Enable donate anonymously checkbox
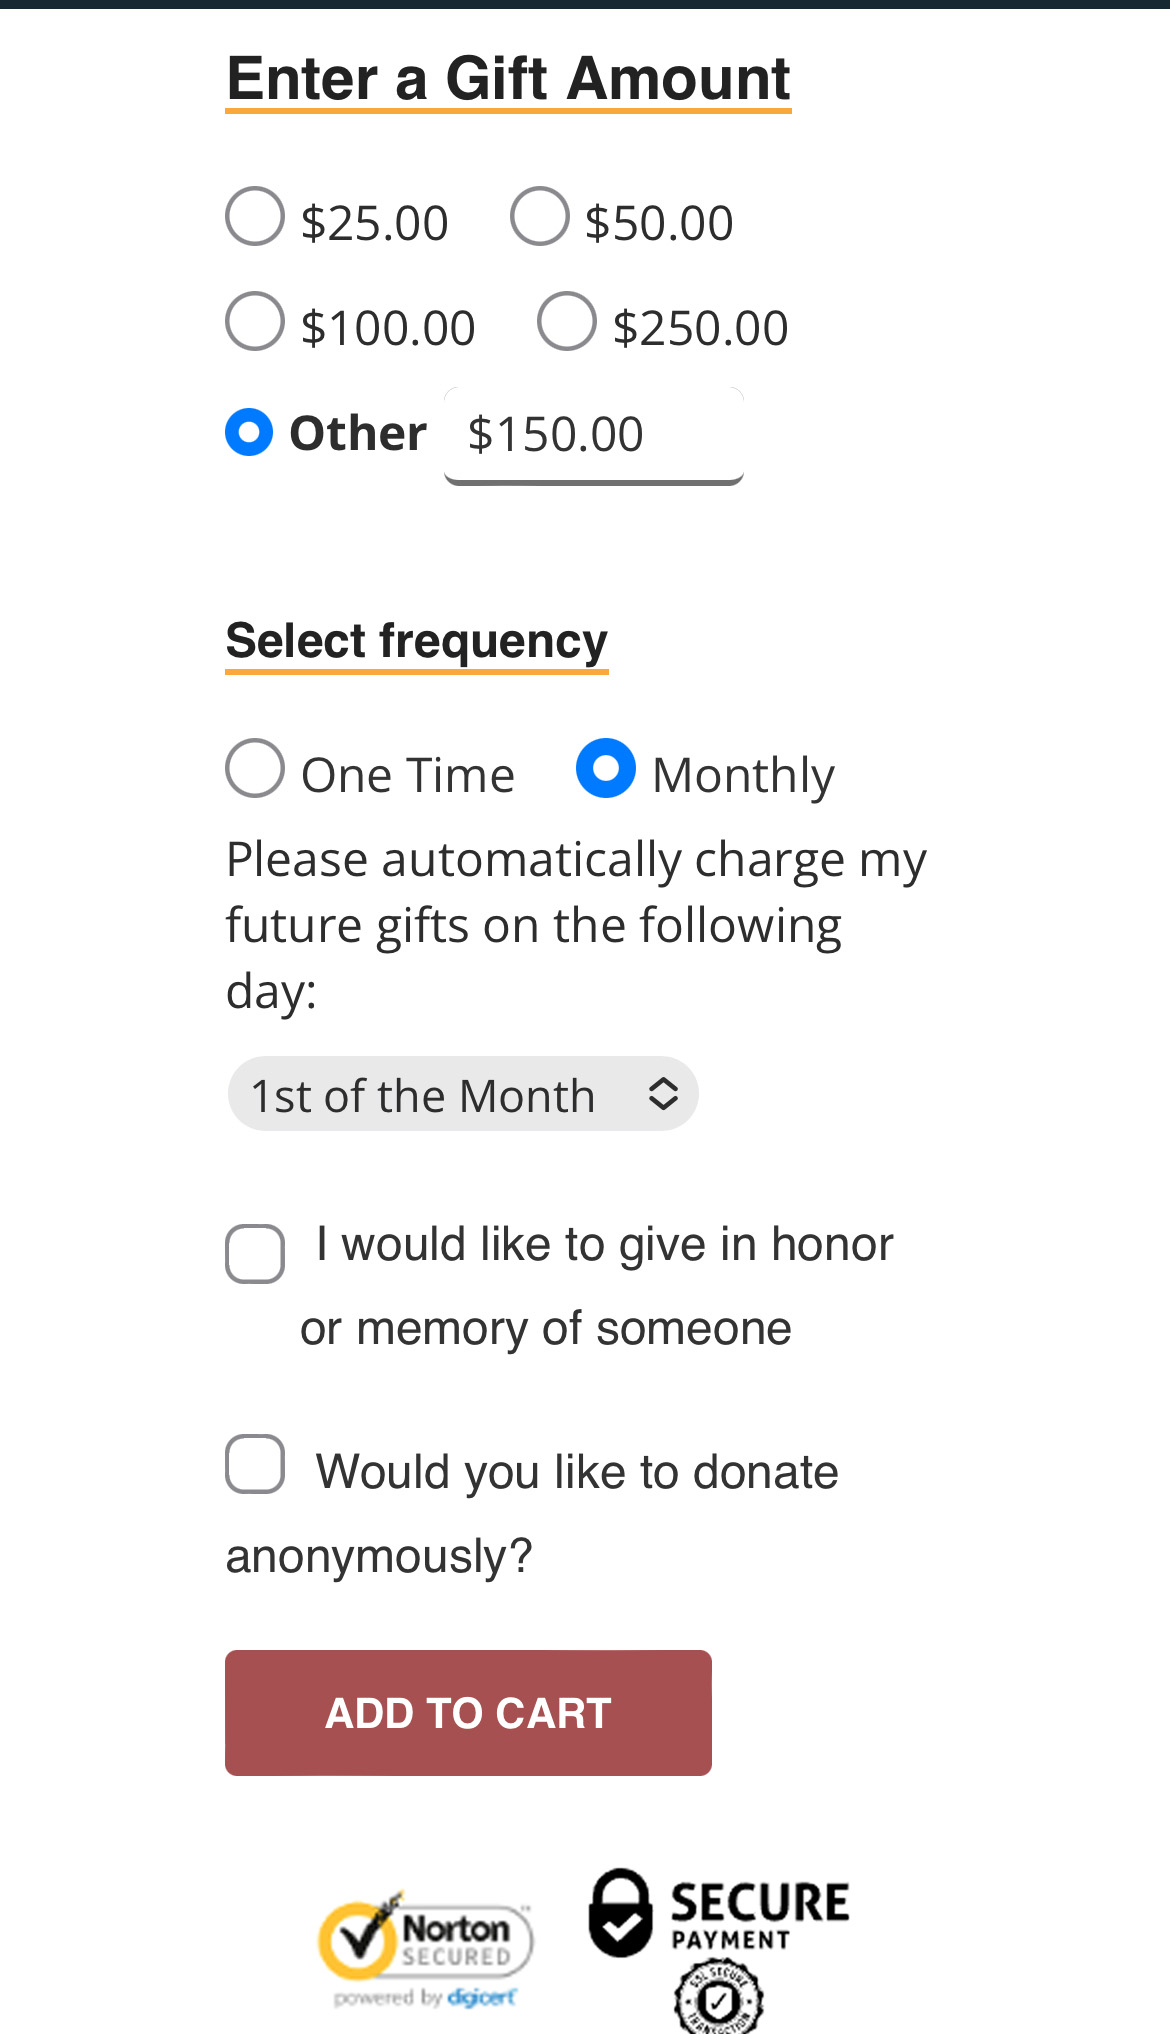Viewport: 1170px width, 2034px height. click(255, 1464)
